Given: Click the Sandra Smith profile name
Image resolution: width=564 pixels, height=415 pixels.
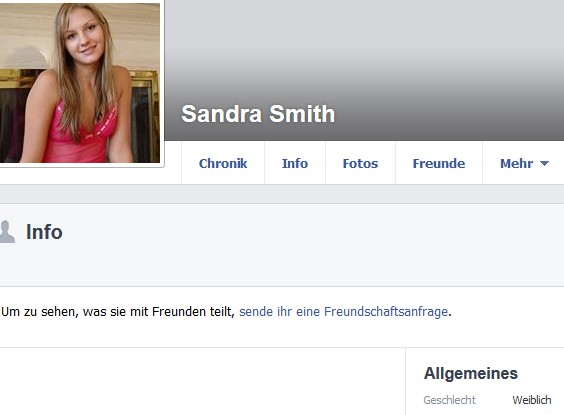Looking at the screenshot, I should point(258,114).
